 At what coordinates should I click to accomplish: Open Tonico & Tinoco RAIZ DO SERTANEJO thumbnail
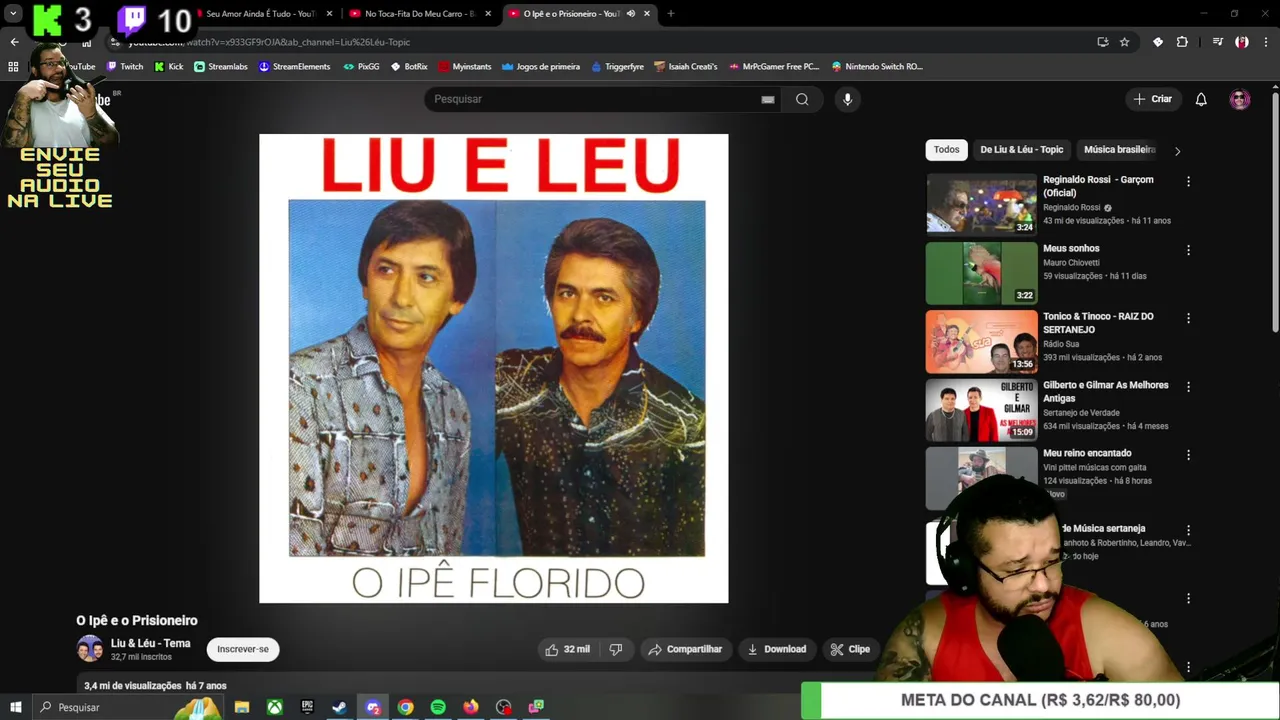pyautogui.click(x=981, y=341)
